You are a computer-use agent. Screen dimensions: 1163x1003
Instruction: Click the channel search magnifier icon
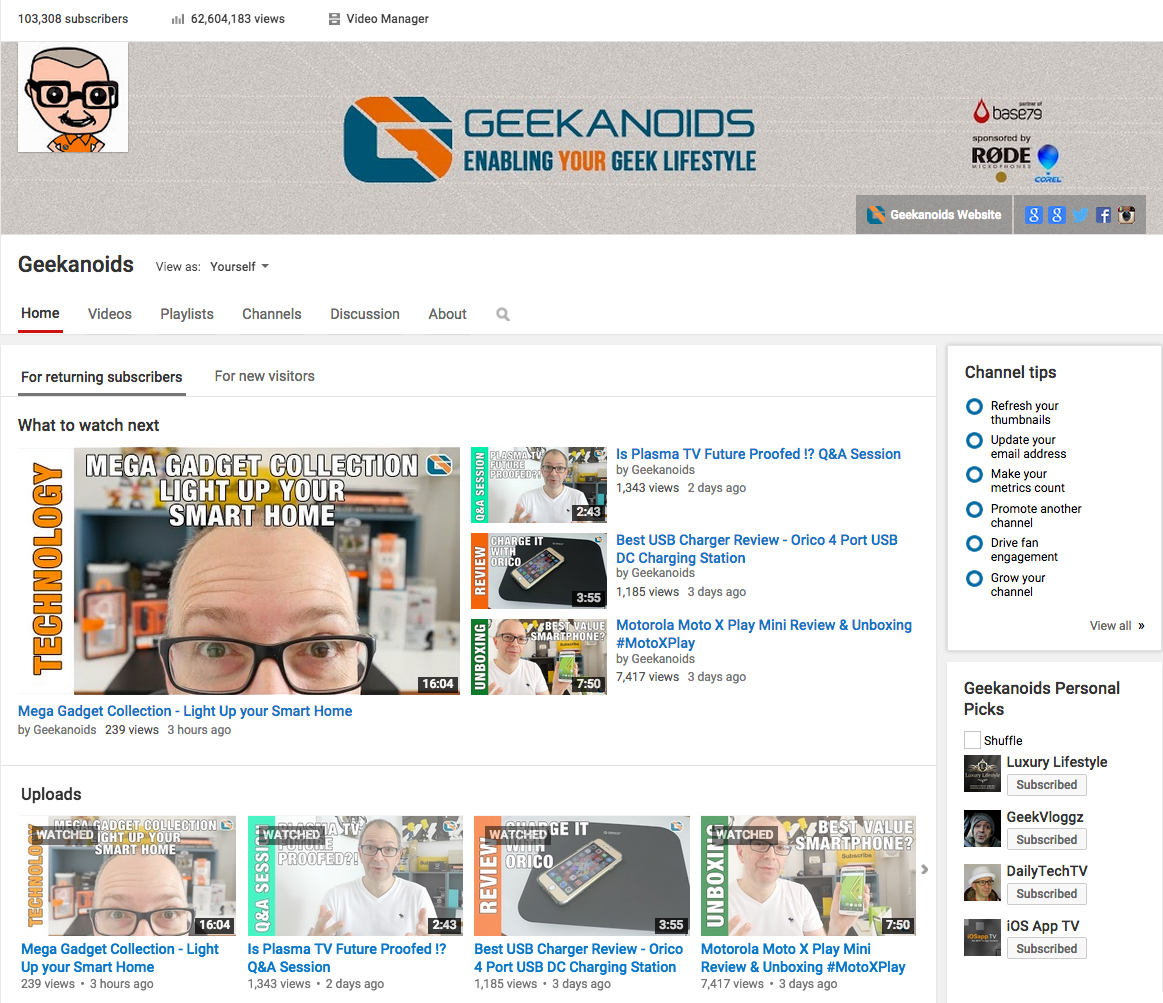coord(503,315)
